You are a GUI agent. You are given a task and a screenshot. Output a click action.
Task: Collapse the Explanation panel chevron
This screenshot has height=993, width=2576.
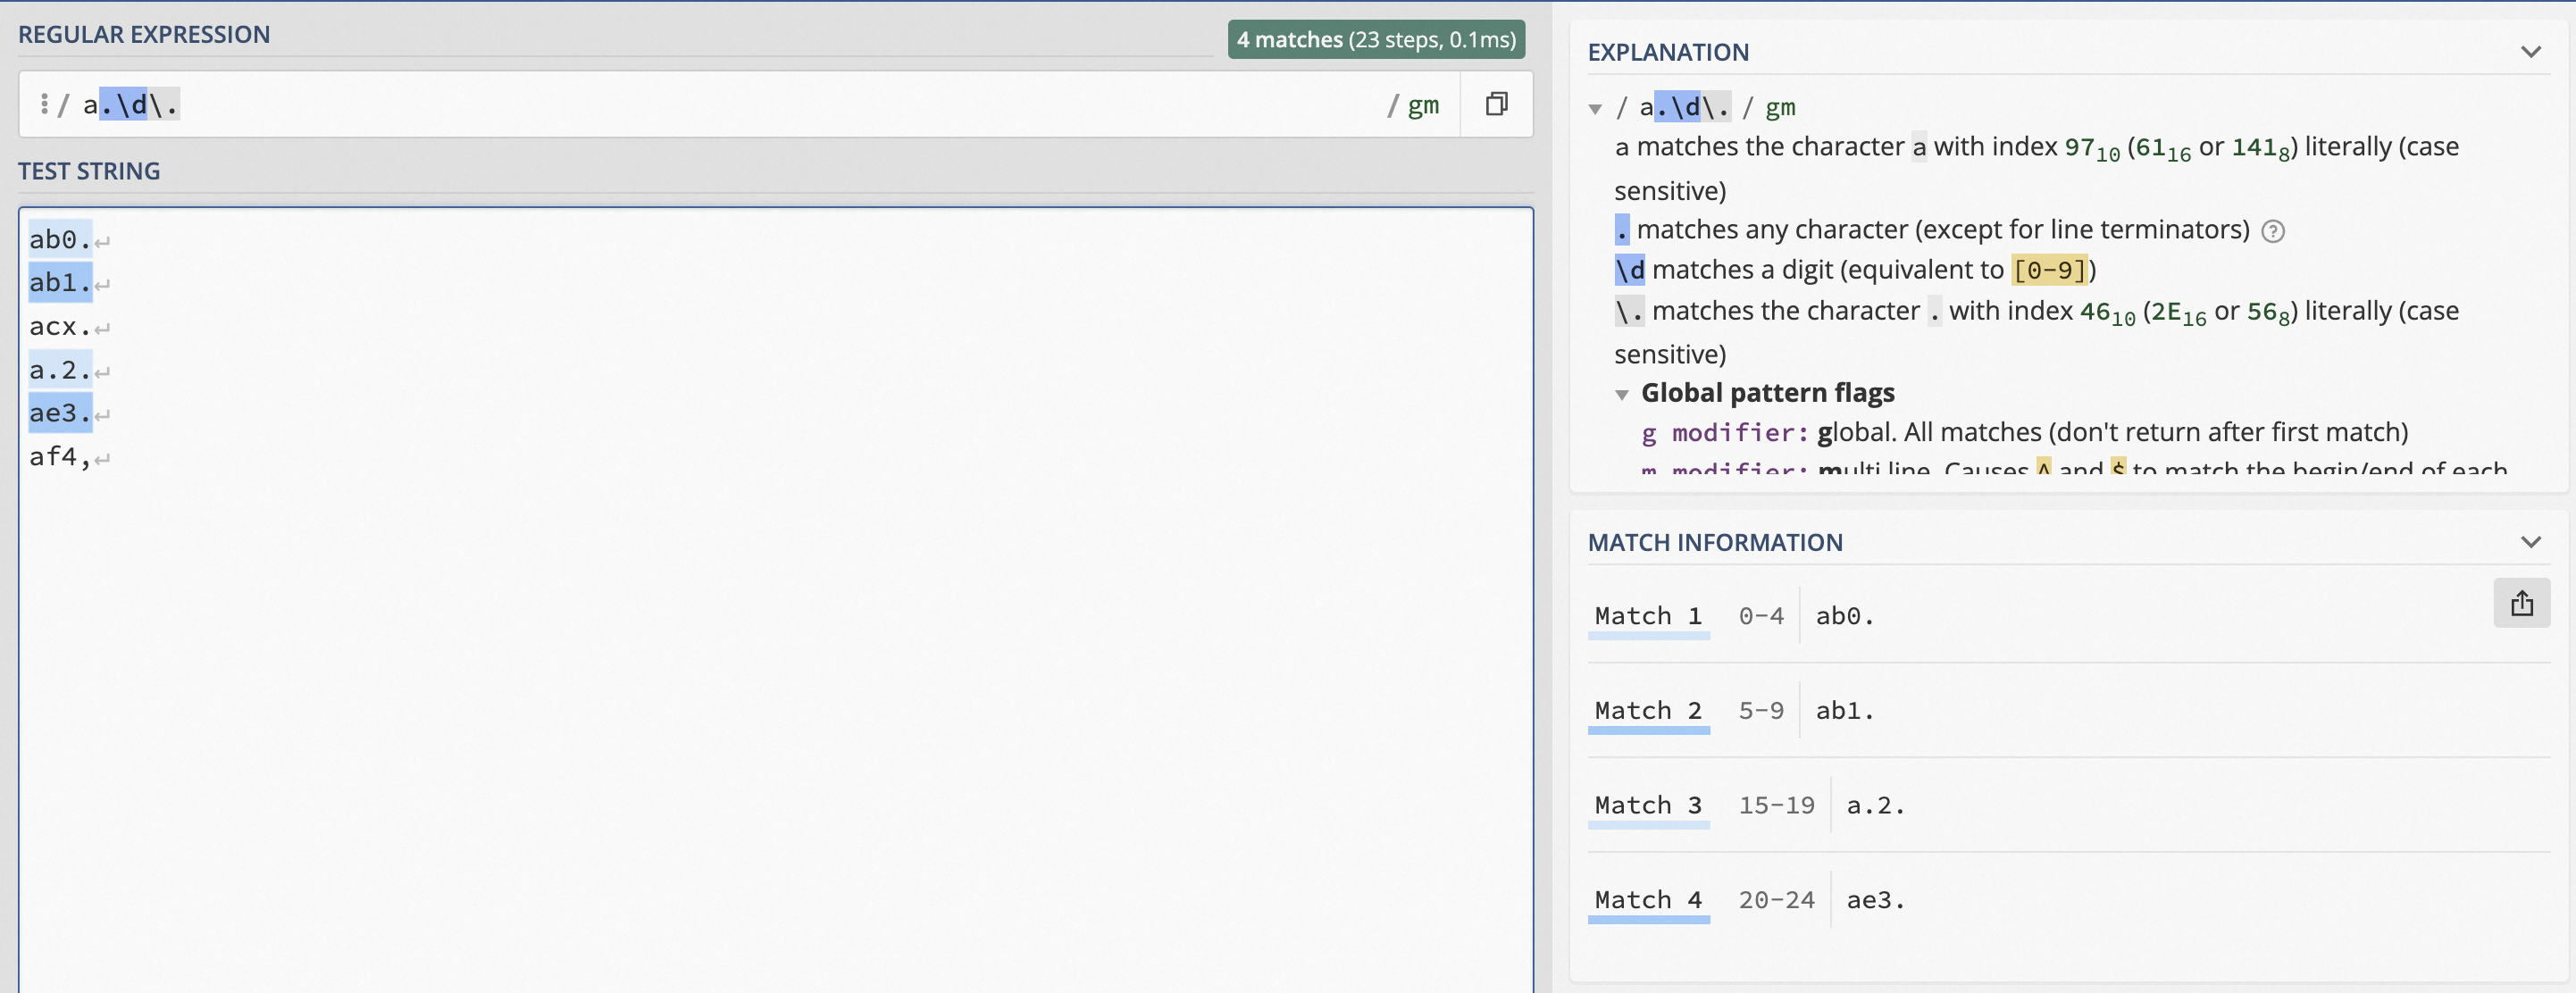[x=2531, y=52]
